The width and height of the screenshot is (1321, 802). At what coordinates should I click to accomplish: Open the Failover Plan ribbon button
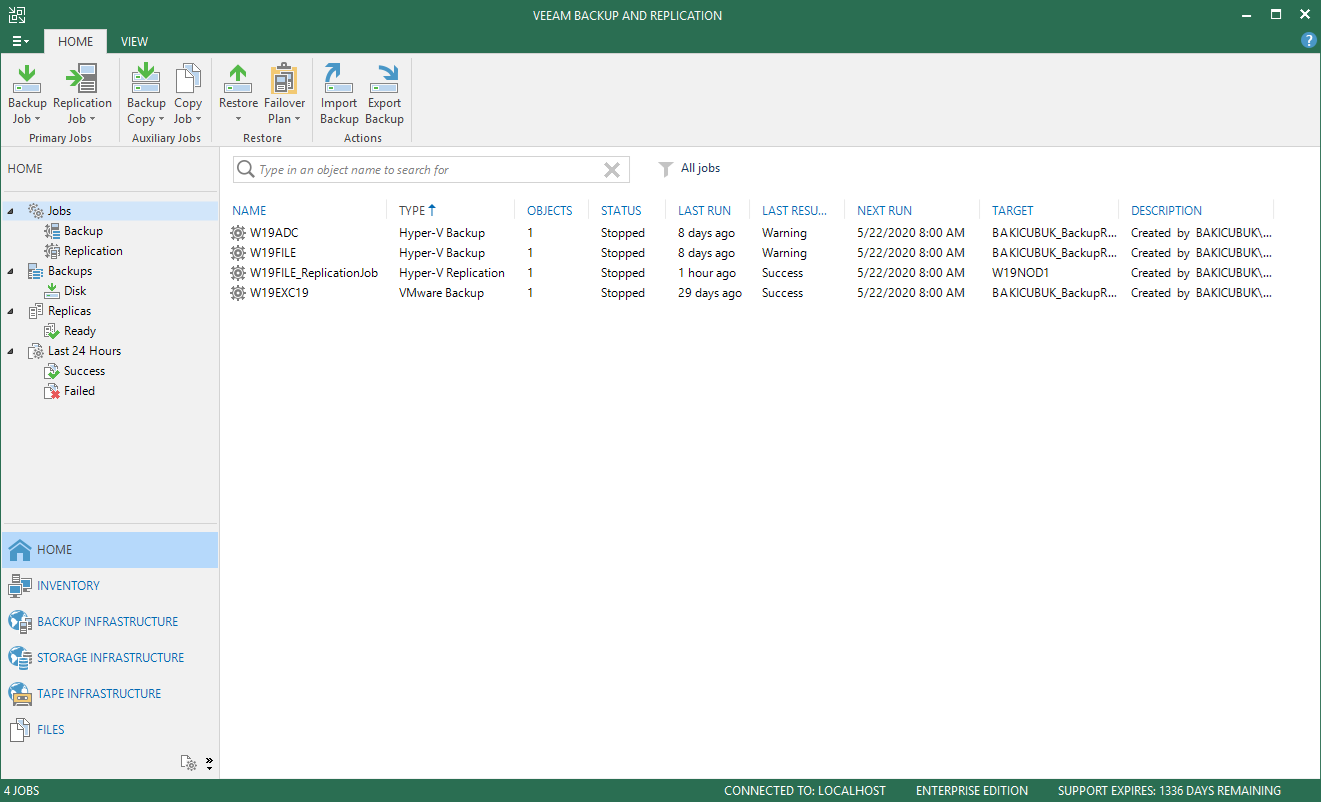(x=285, y=95)
